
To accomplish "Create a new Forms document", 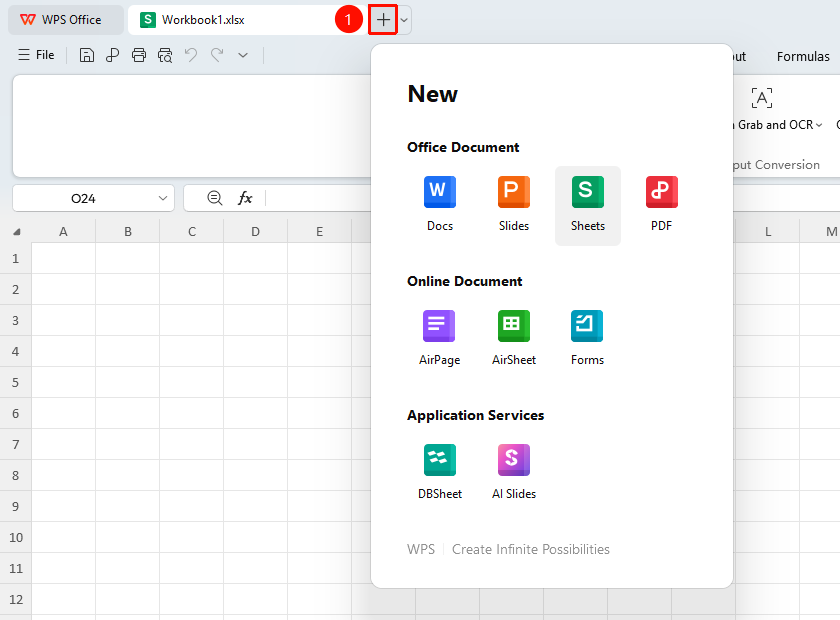I will coord(587,339).
